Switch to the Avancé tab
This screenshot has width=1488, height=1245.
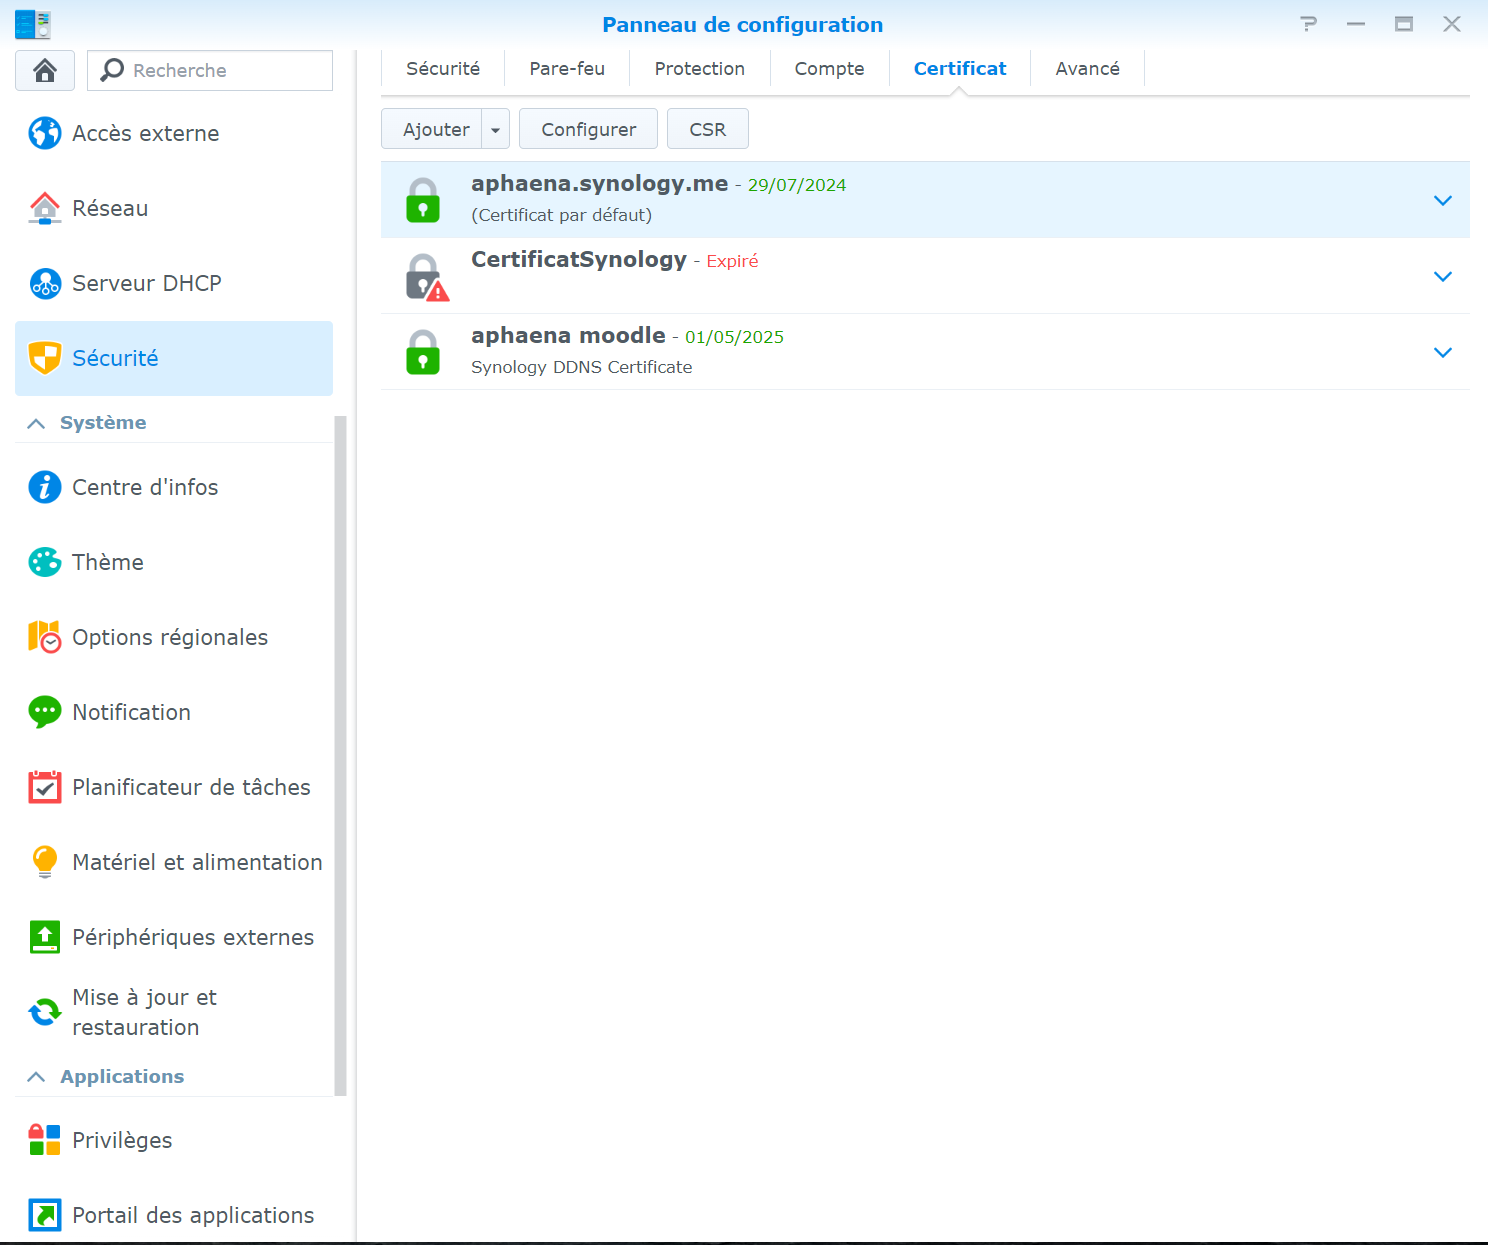[x=1087, y=69]
